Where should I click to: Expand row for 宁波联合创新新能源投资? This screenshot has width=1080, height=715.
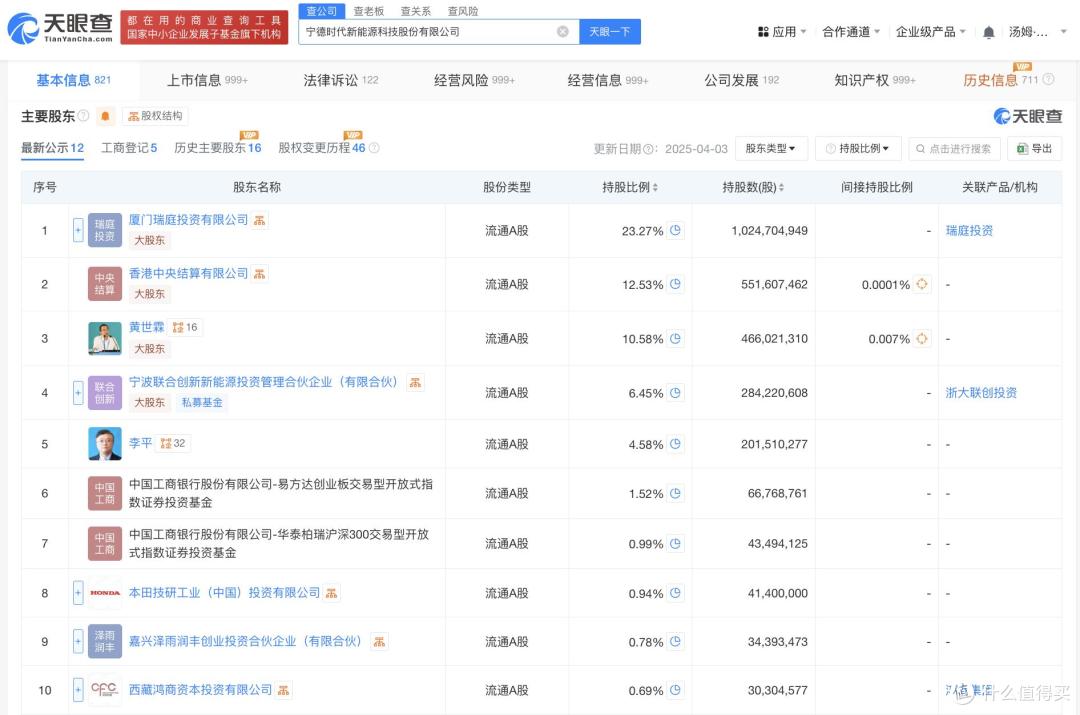coord(79,393)
